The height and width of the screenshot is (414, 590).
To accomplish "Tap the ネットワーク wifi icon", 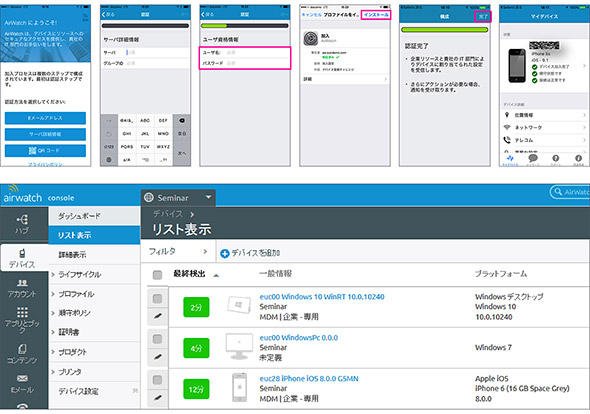I will (x=507, y=127).
